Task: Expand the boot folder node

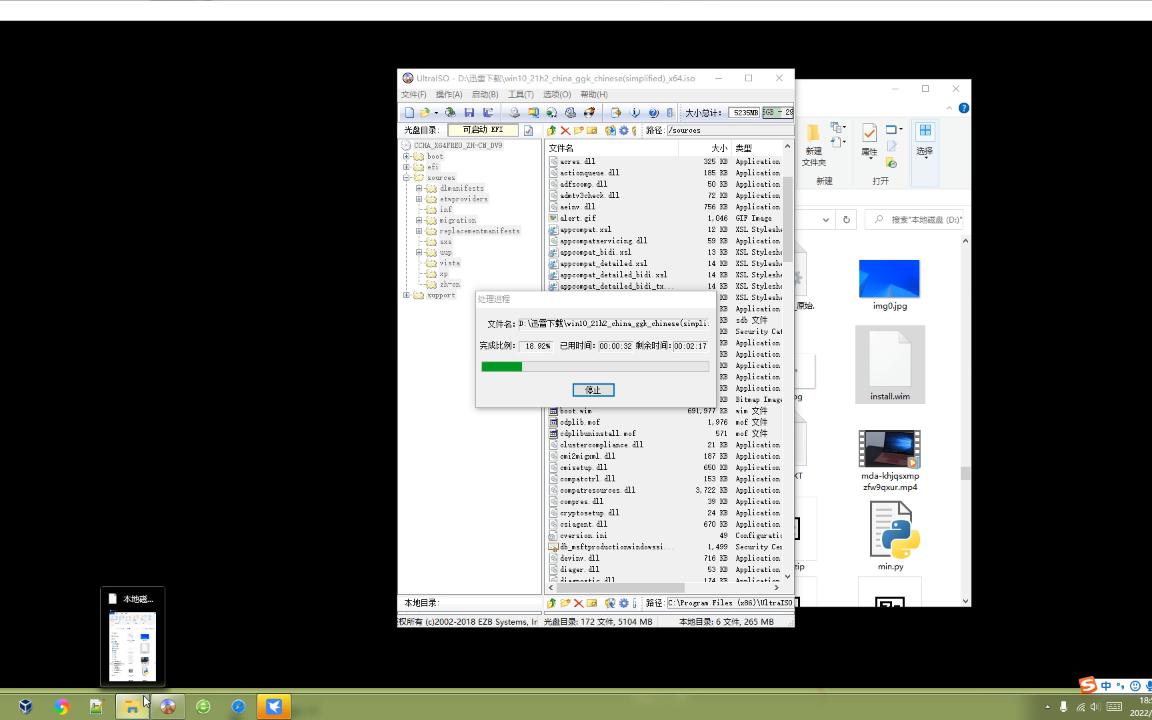Action: click(x=406, y=156)
